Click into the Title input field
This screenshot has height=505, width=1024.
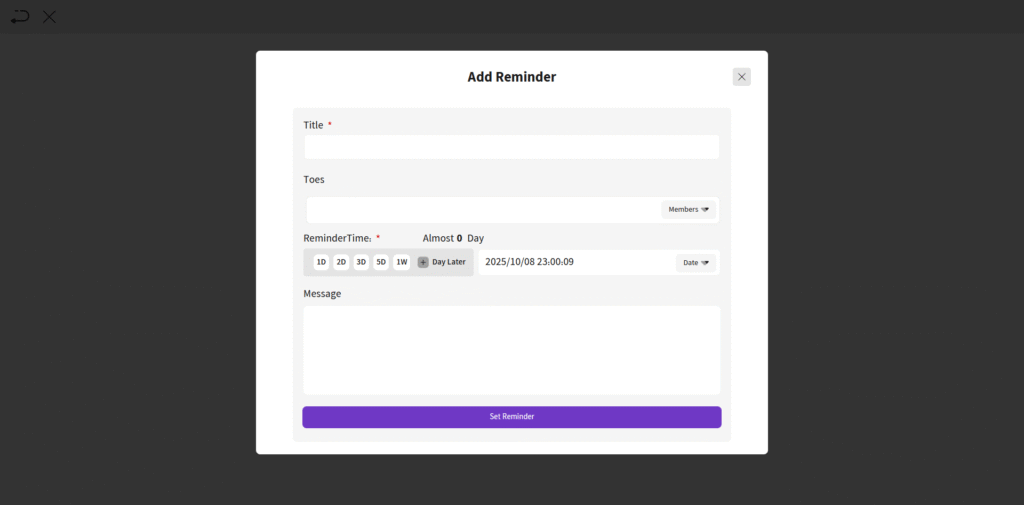click(511, 147)
